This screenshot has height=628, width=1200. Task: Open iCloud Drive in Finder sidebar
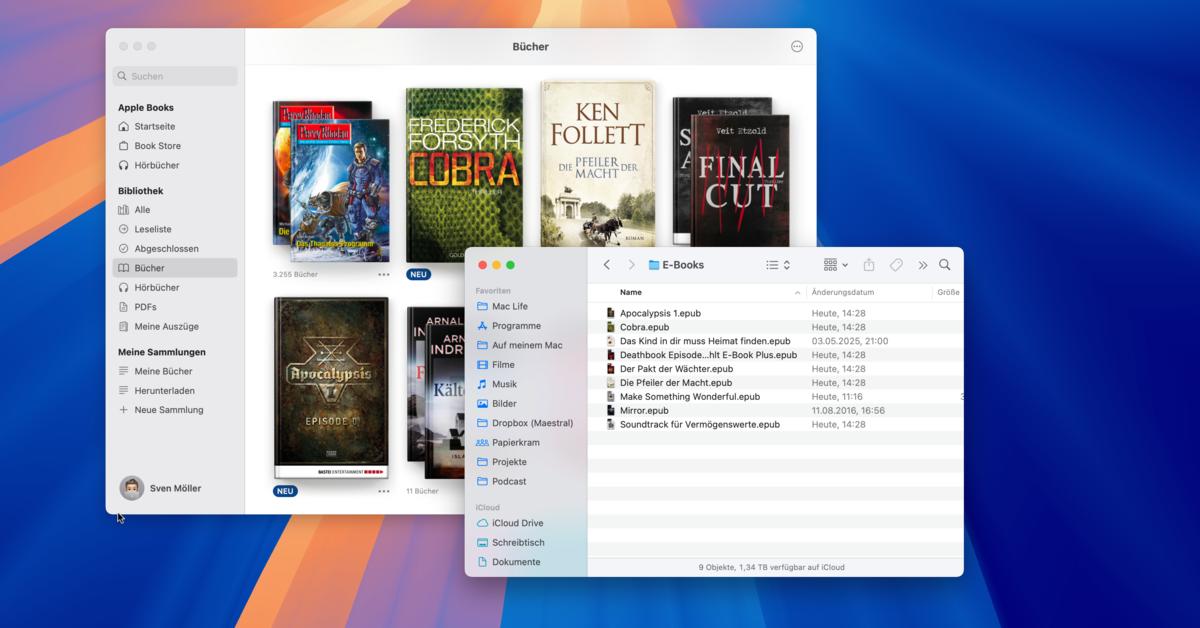click(x=518, y=523)
